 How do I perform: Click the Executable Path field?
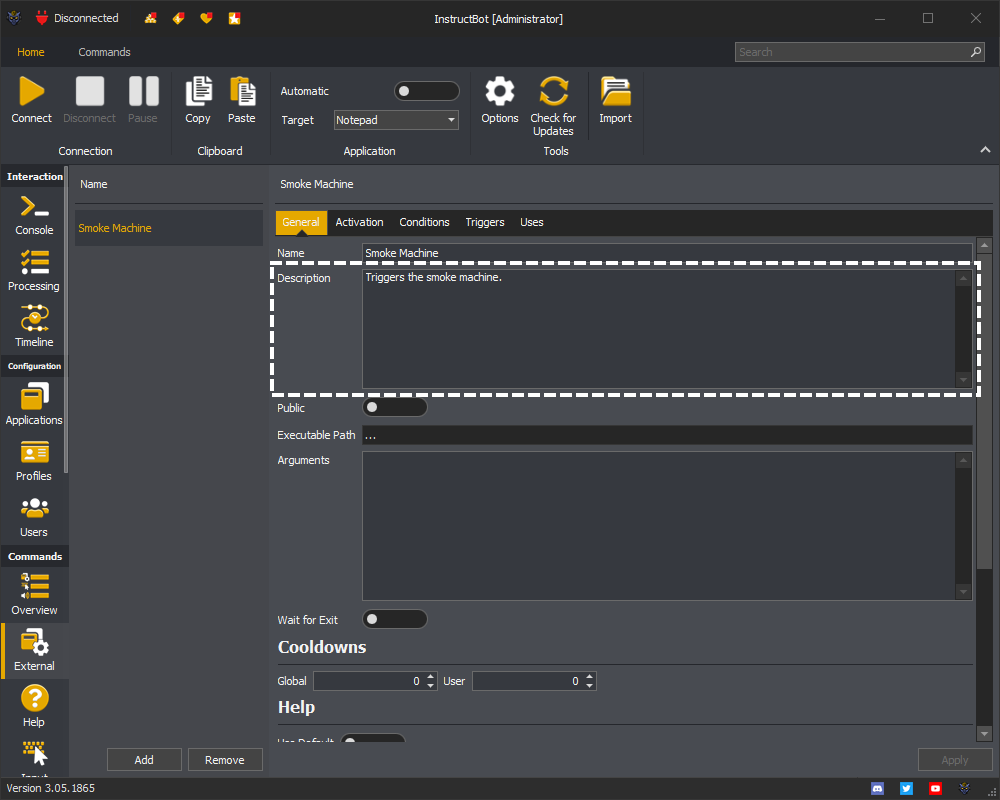click(x=667, y=435)
